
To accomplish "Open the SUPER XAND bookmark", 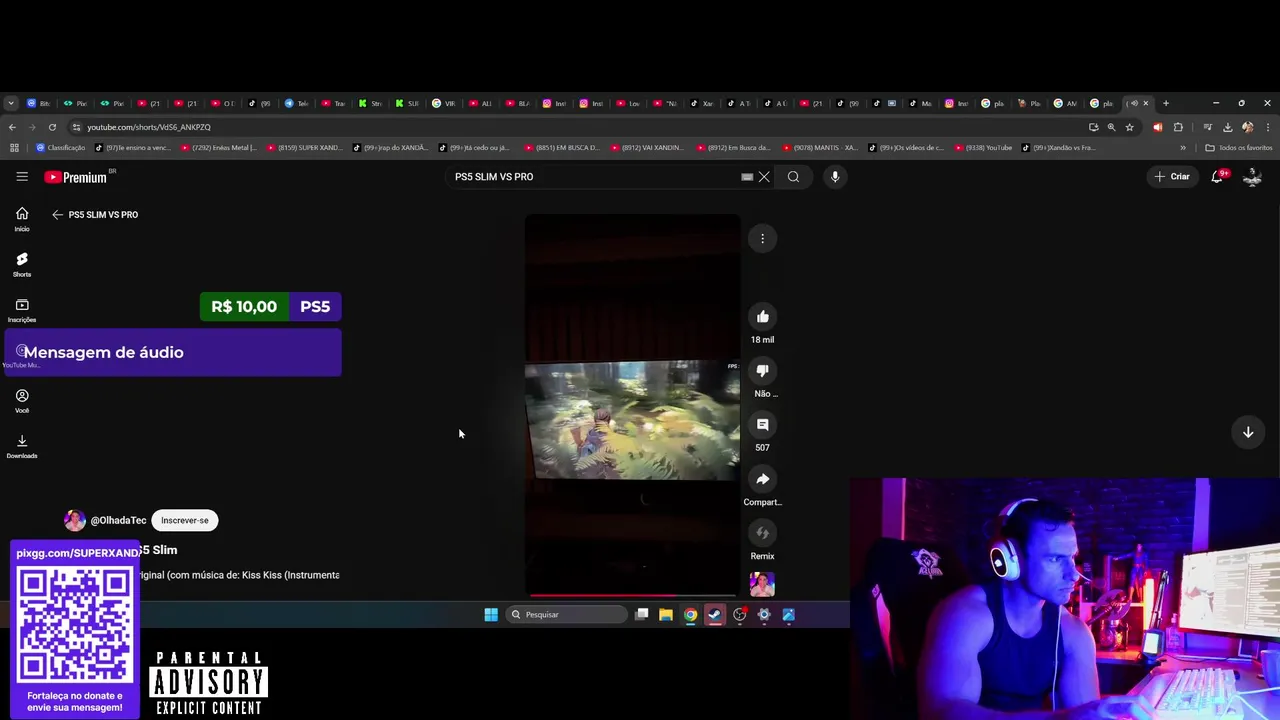I will tap(305, 148).
